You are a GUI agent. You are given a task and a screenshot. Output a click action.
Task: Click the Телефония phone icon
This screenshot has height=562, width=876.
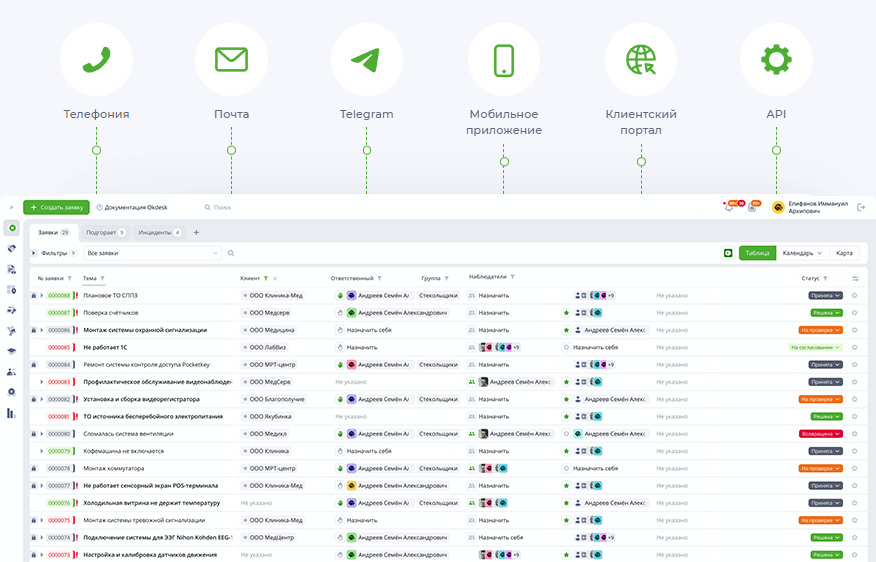pyautogui.click(x=96, y=59)
